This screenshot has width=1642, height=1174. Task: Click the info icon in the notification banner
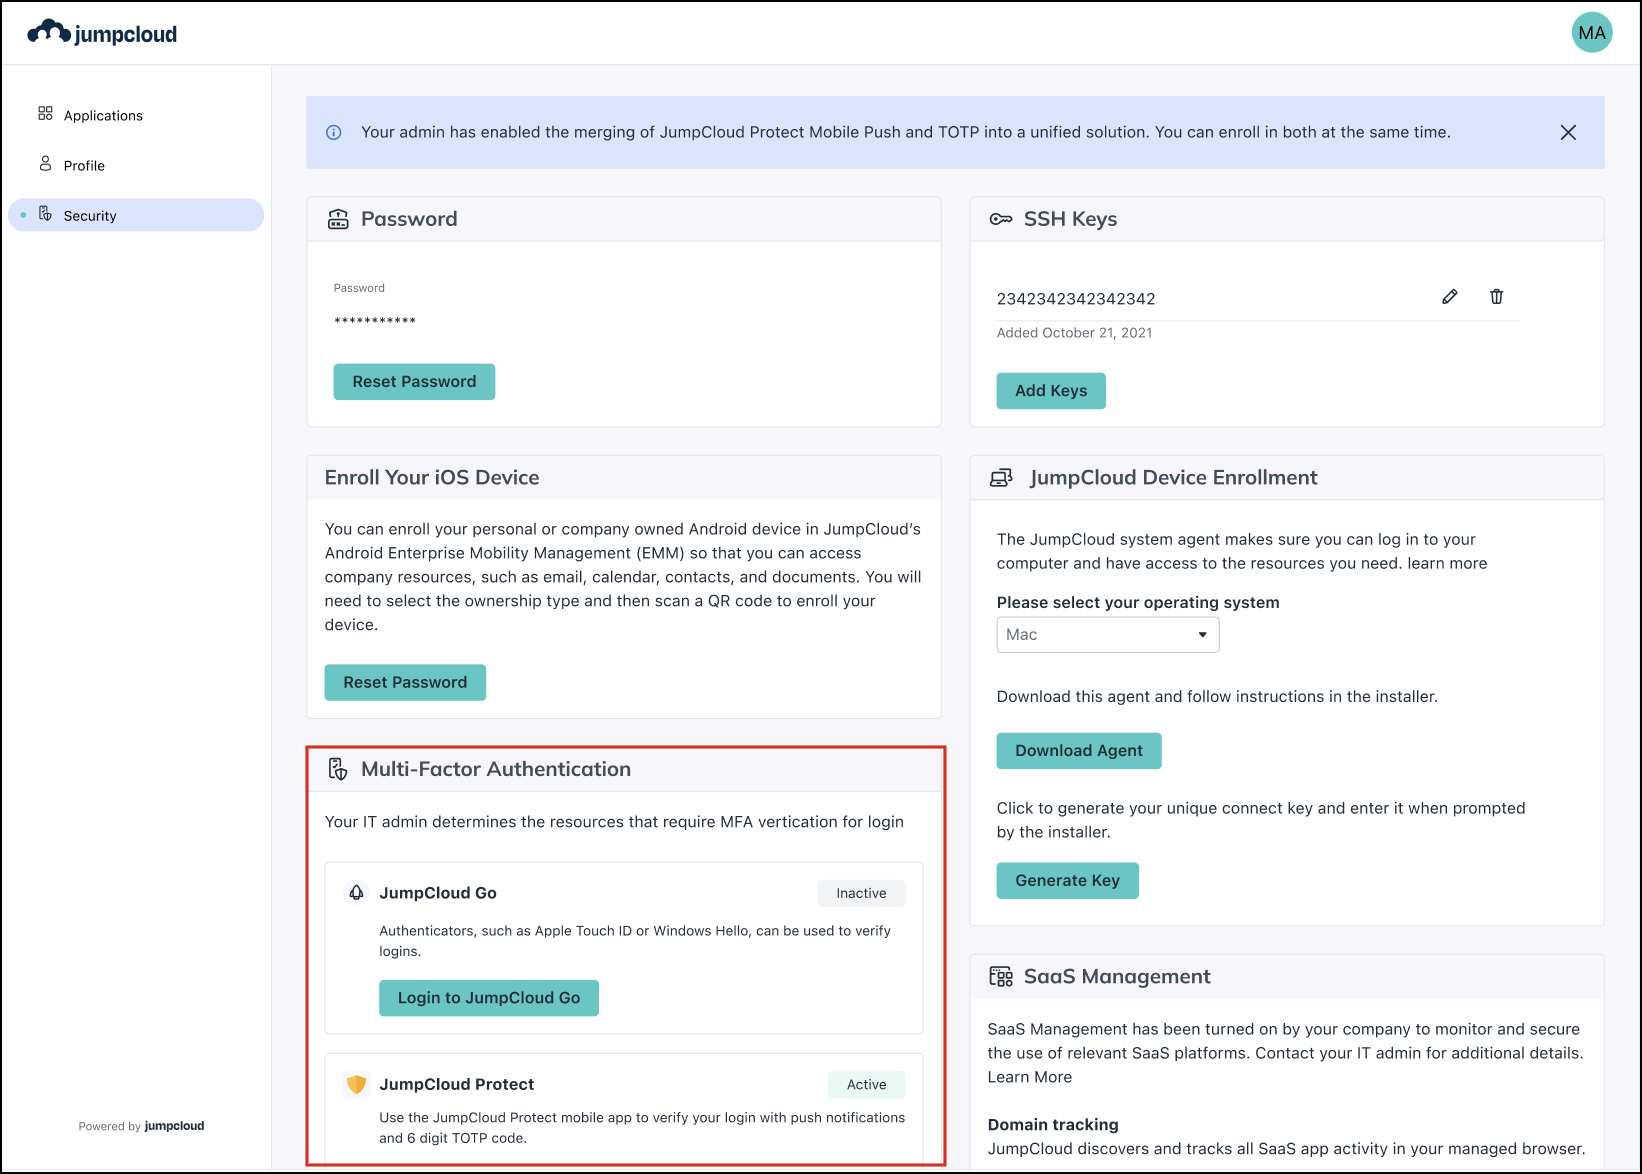[x=333, y=132]
